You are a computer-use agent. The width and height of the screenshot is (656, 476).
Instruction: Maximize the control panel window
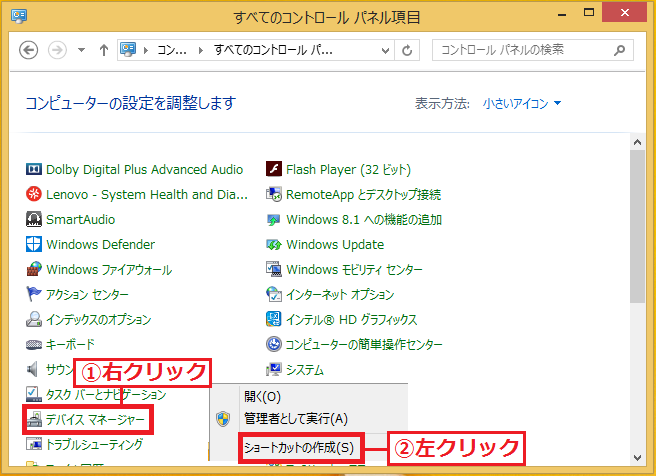589,13
